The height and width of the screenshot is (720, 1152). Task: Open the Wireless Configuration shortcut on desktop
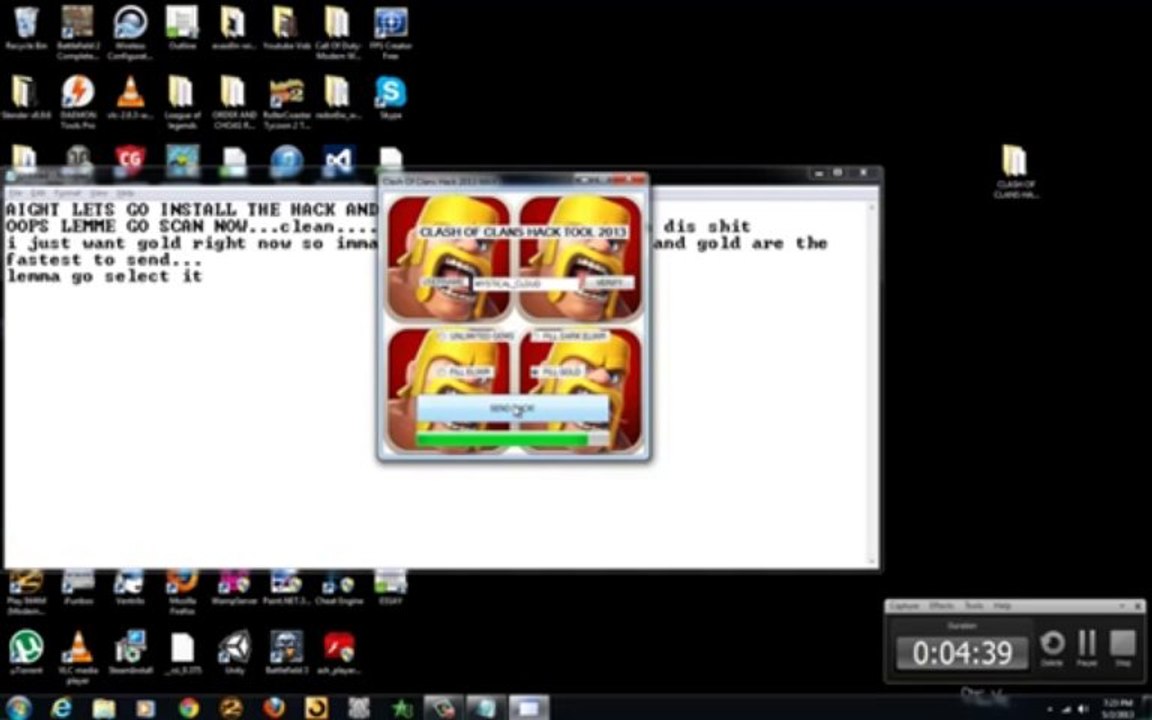point(130,31)
